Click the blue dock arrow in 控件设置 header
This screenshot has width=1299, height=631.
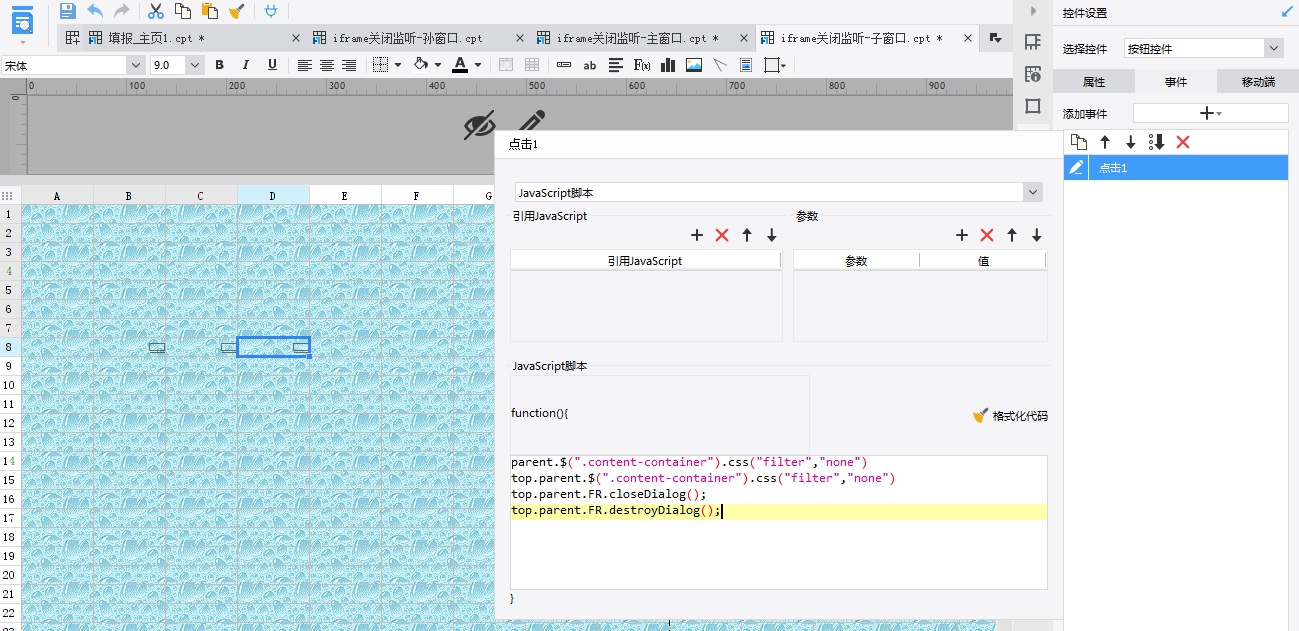[1286, 12]
